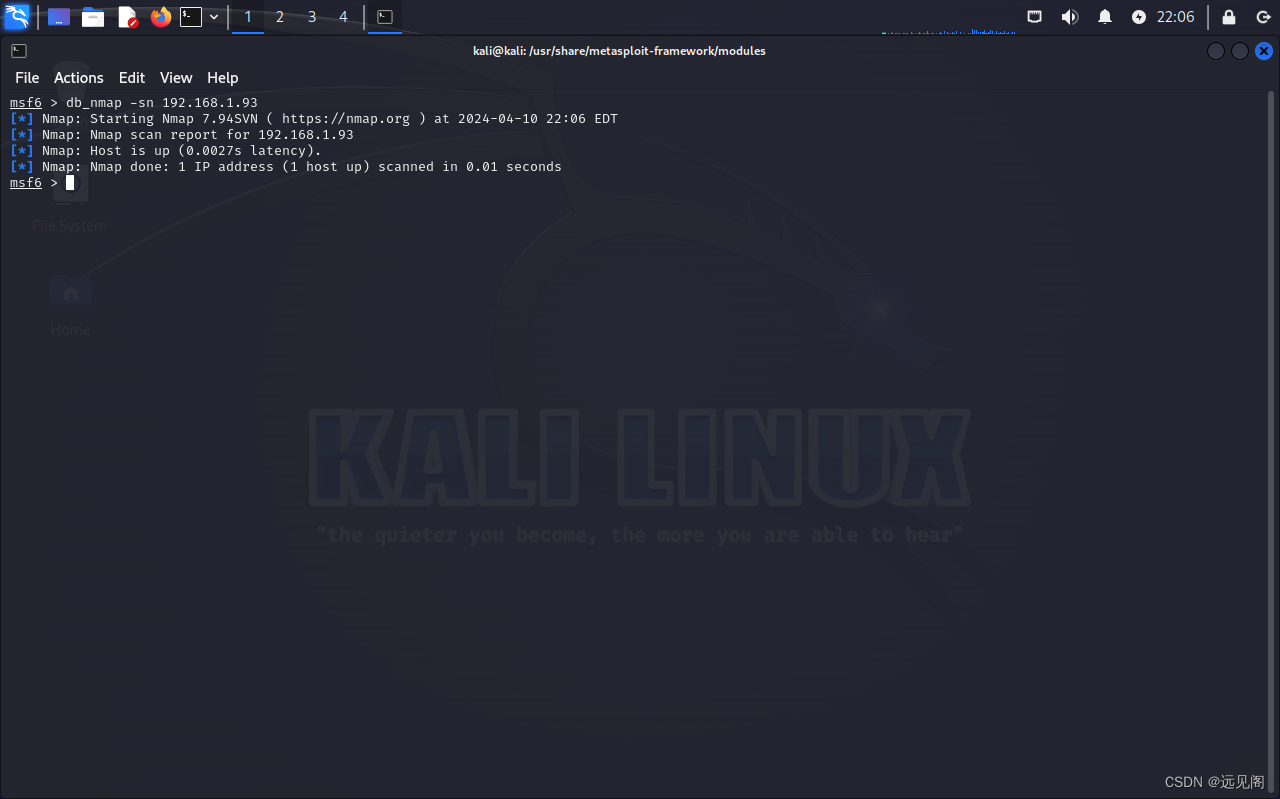The width and height of the screenshot is (1280, 799).
Task: Open the notifications bell icon
Action: [x=1105, y=17]
